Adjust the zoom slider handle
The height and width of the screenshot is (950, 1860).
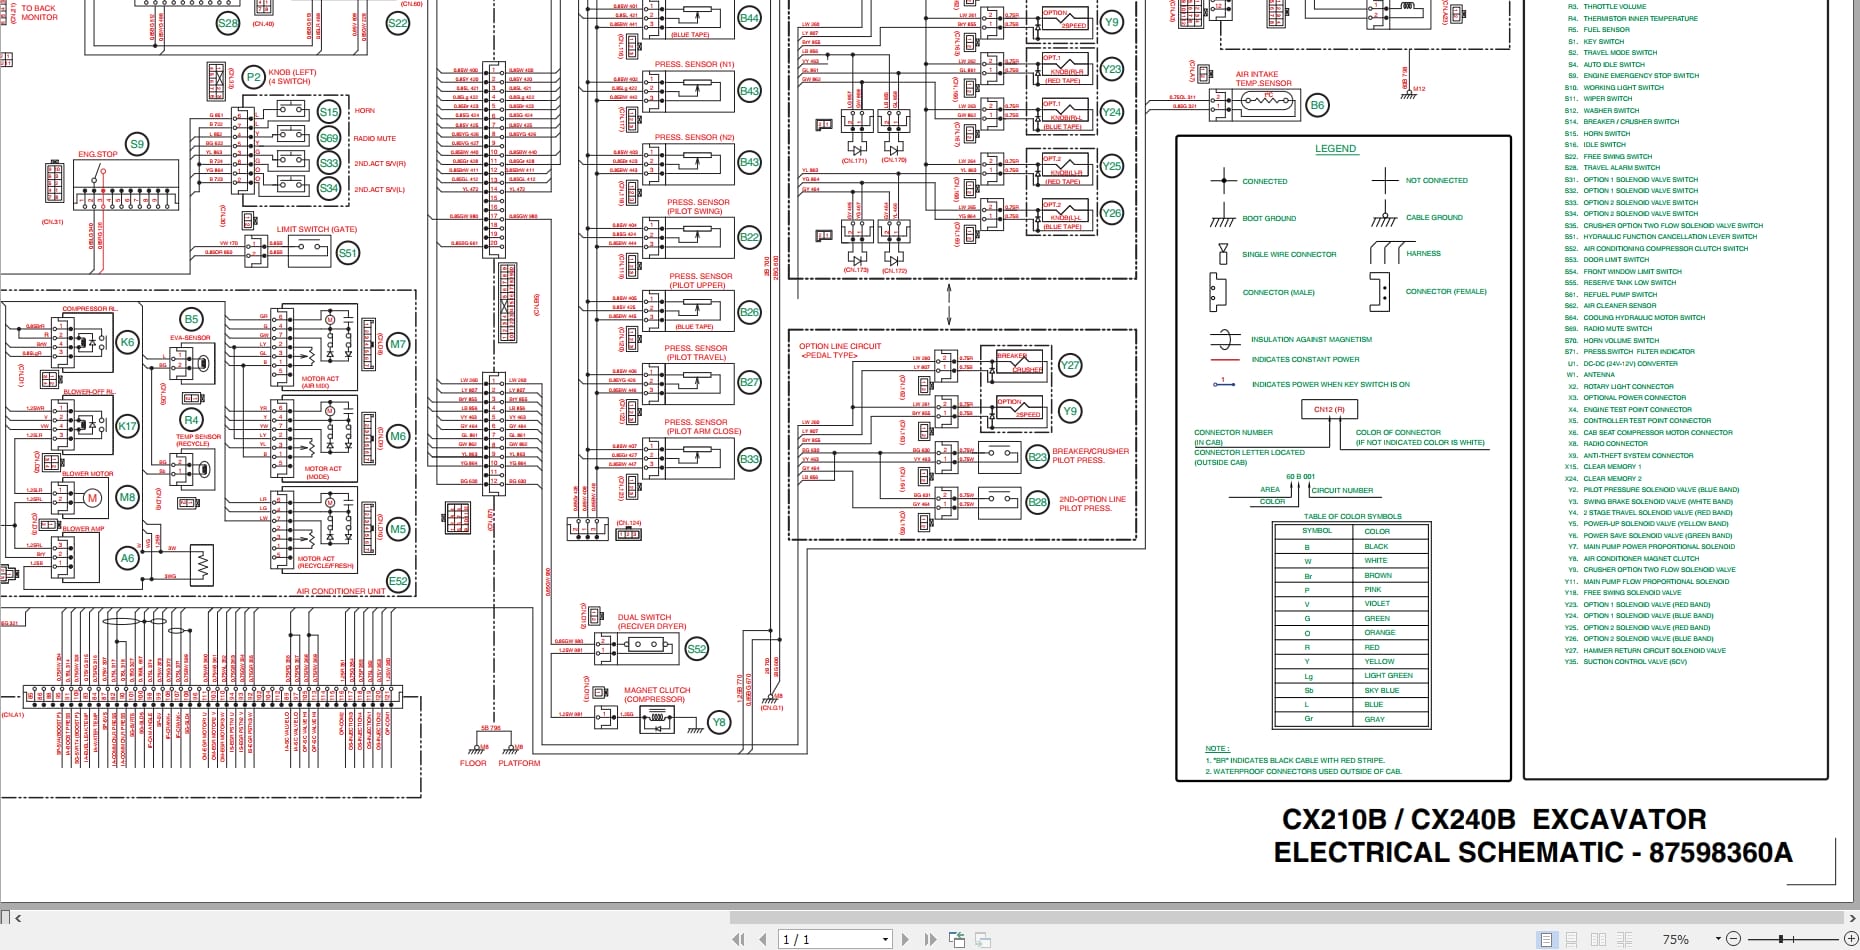pyautogui.click(x=1780, y=938)
